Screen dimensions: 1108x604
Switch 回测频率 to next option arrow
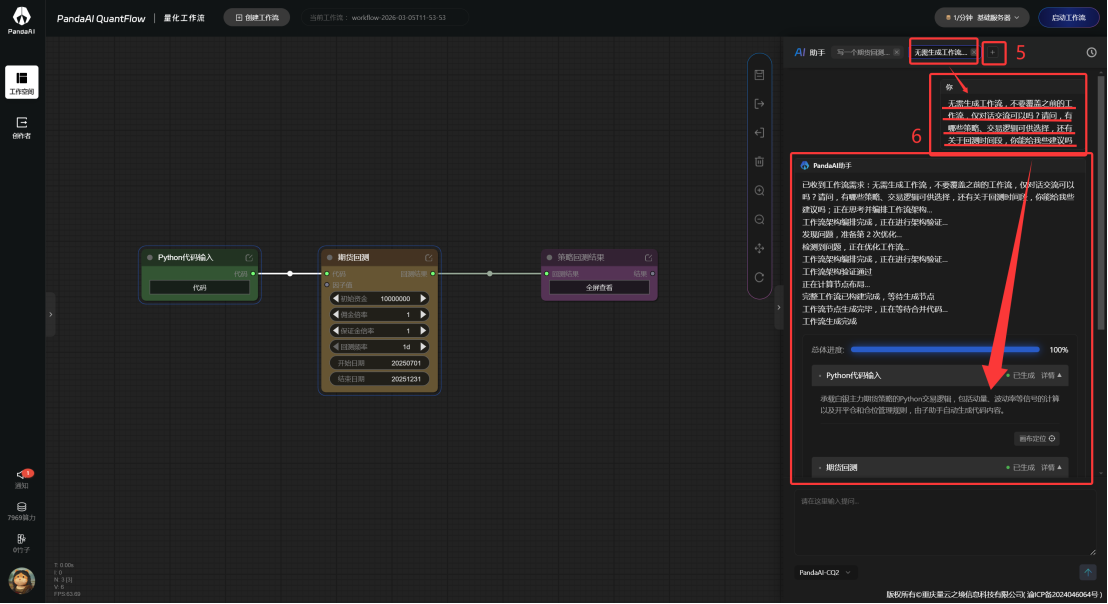423,347
